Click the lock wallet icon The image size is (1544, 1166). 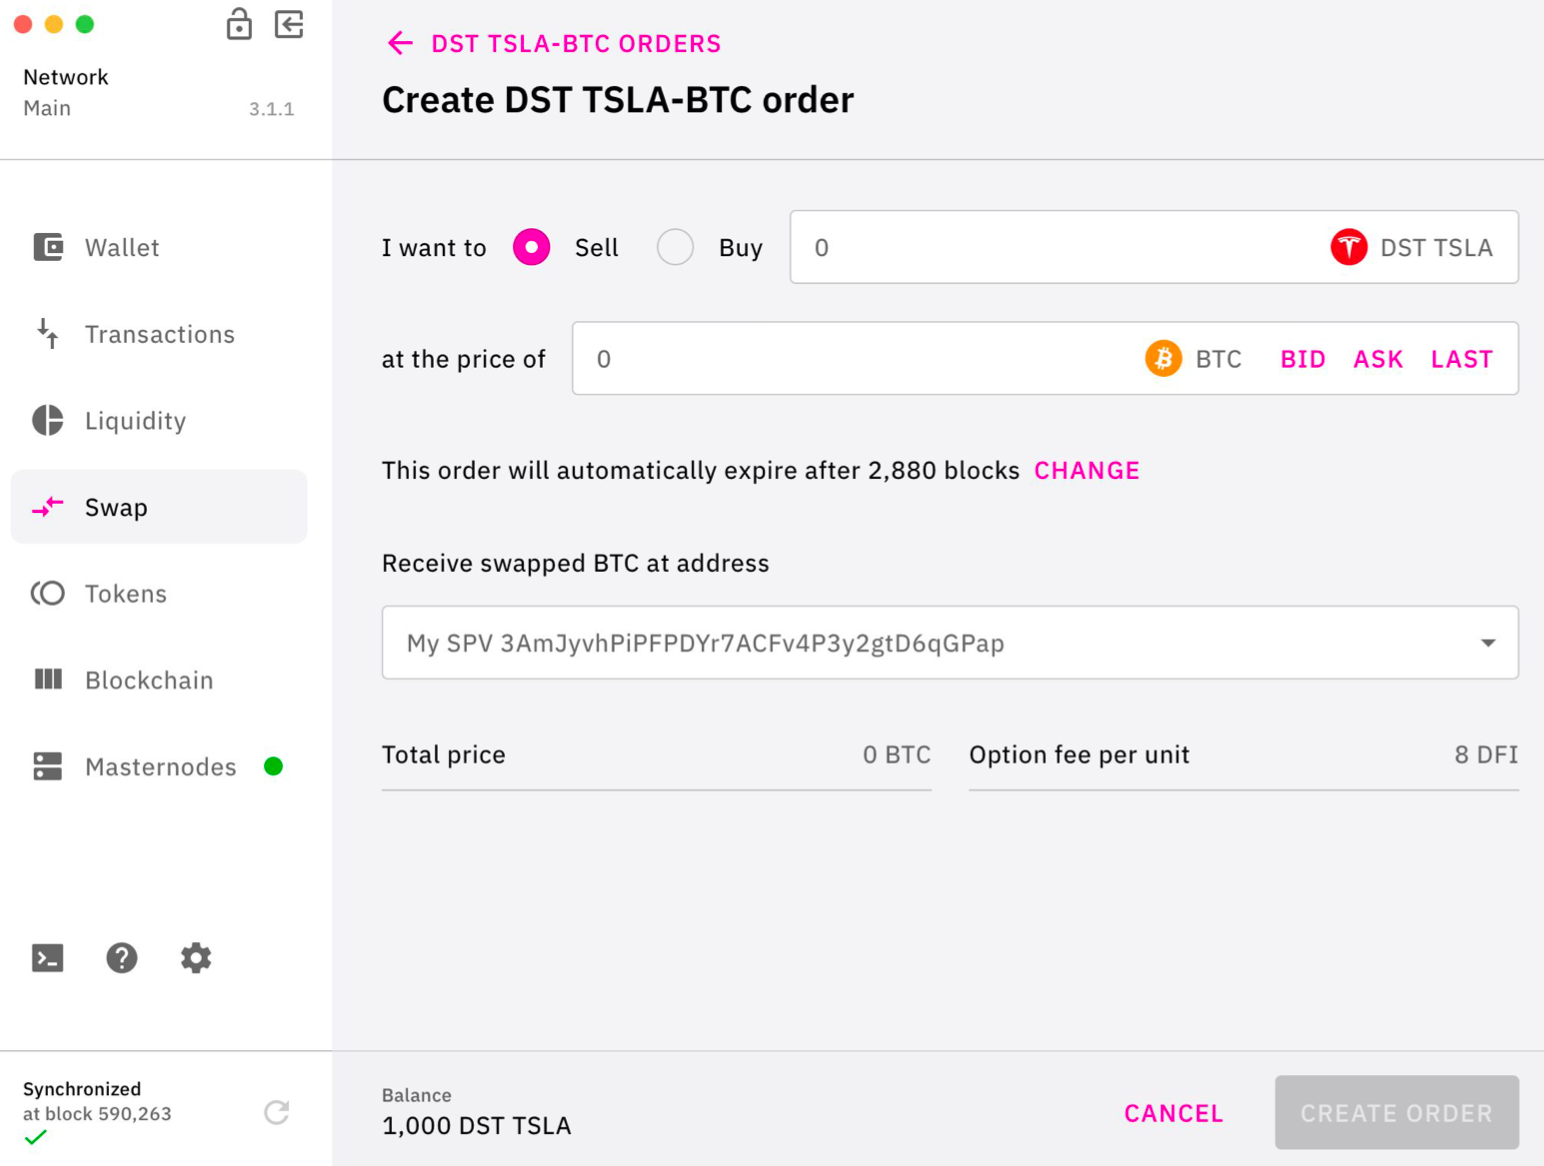pos(239,24)
